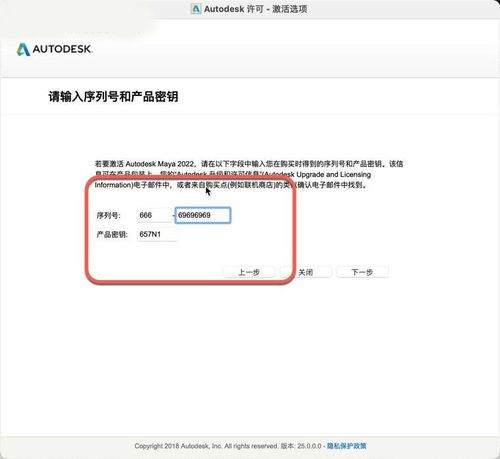Click the Autodesk logo in the header
The height and width of the screenshot is (459, 500).
pyautogui.click(x=54, y=49)
